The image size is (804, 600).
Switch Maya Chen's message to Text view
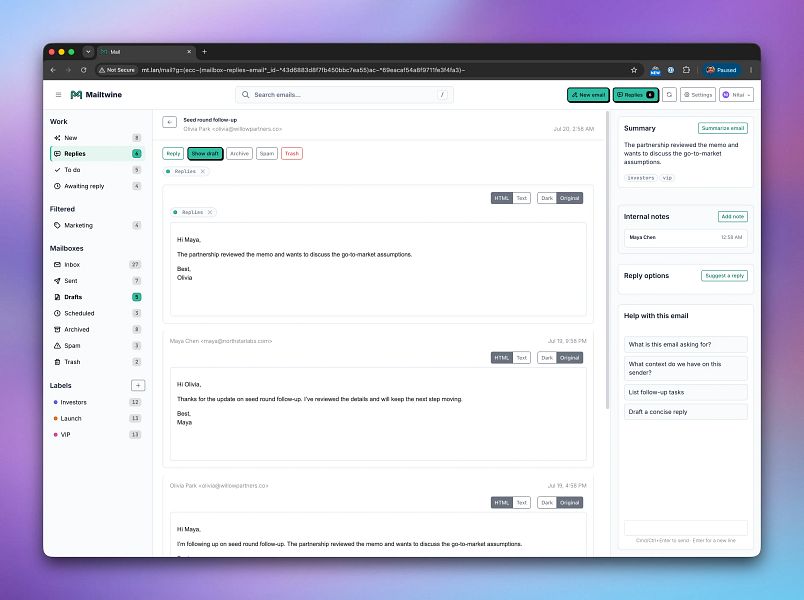click(x=521, y=358)
